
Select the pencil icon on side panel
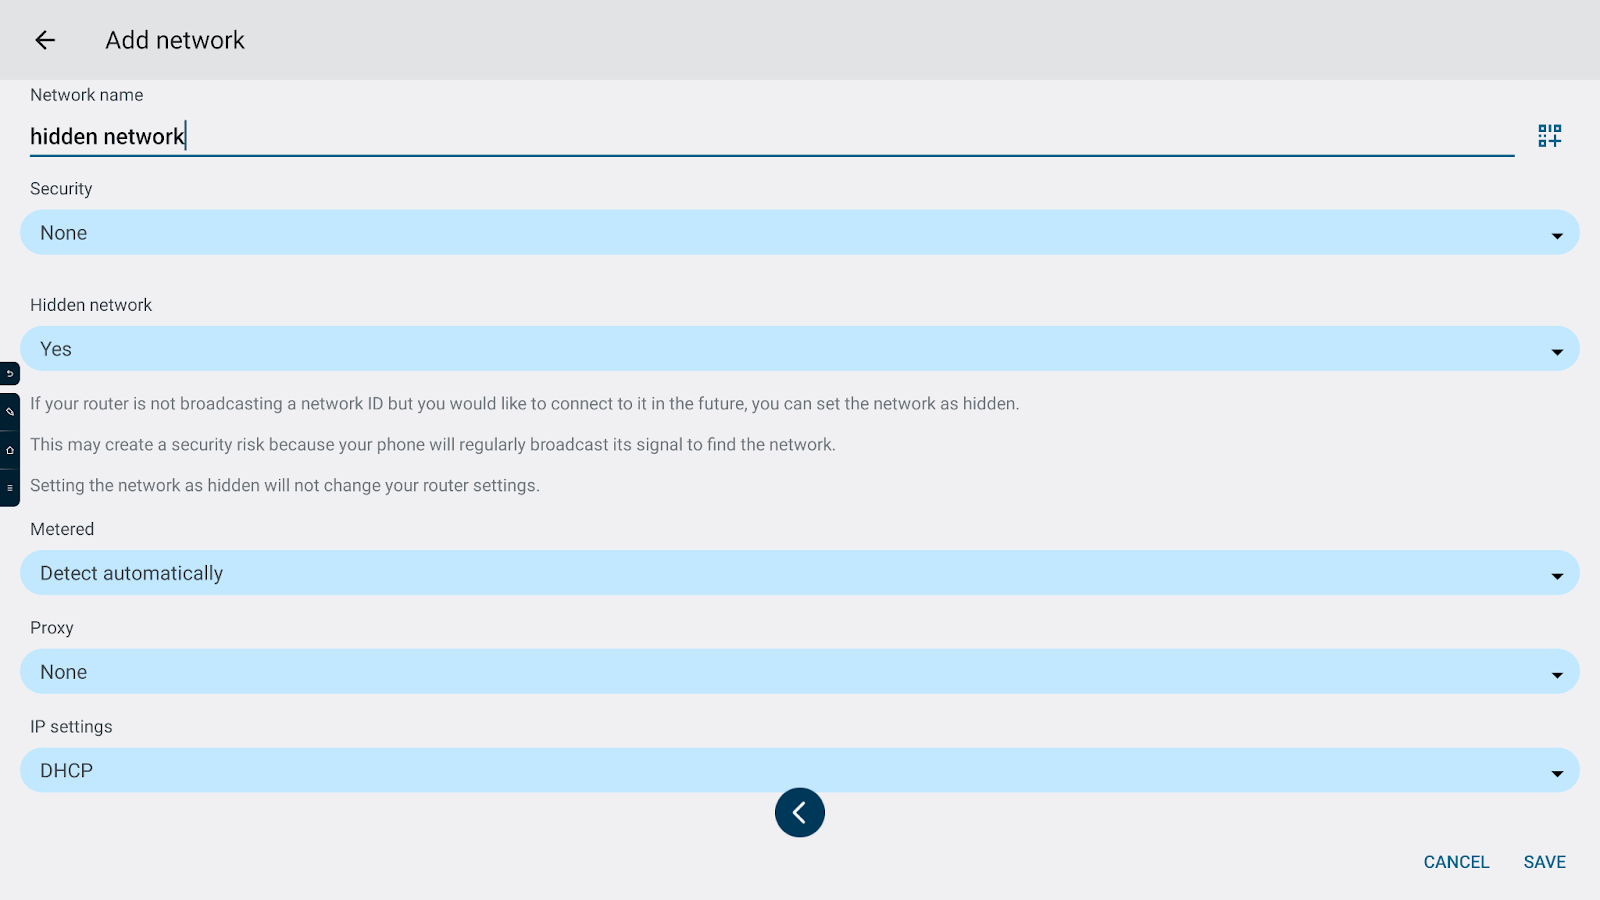[x=10, y=412]
